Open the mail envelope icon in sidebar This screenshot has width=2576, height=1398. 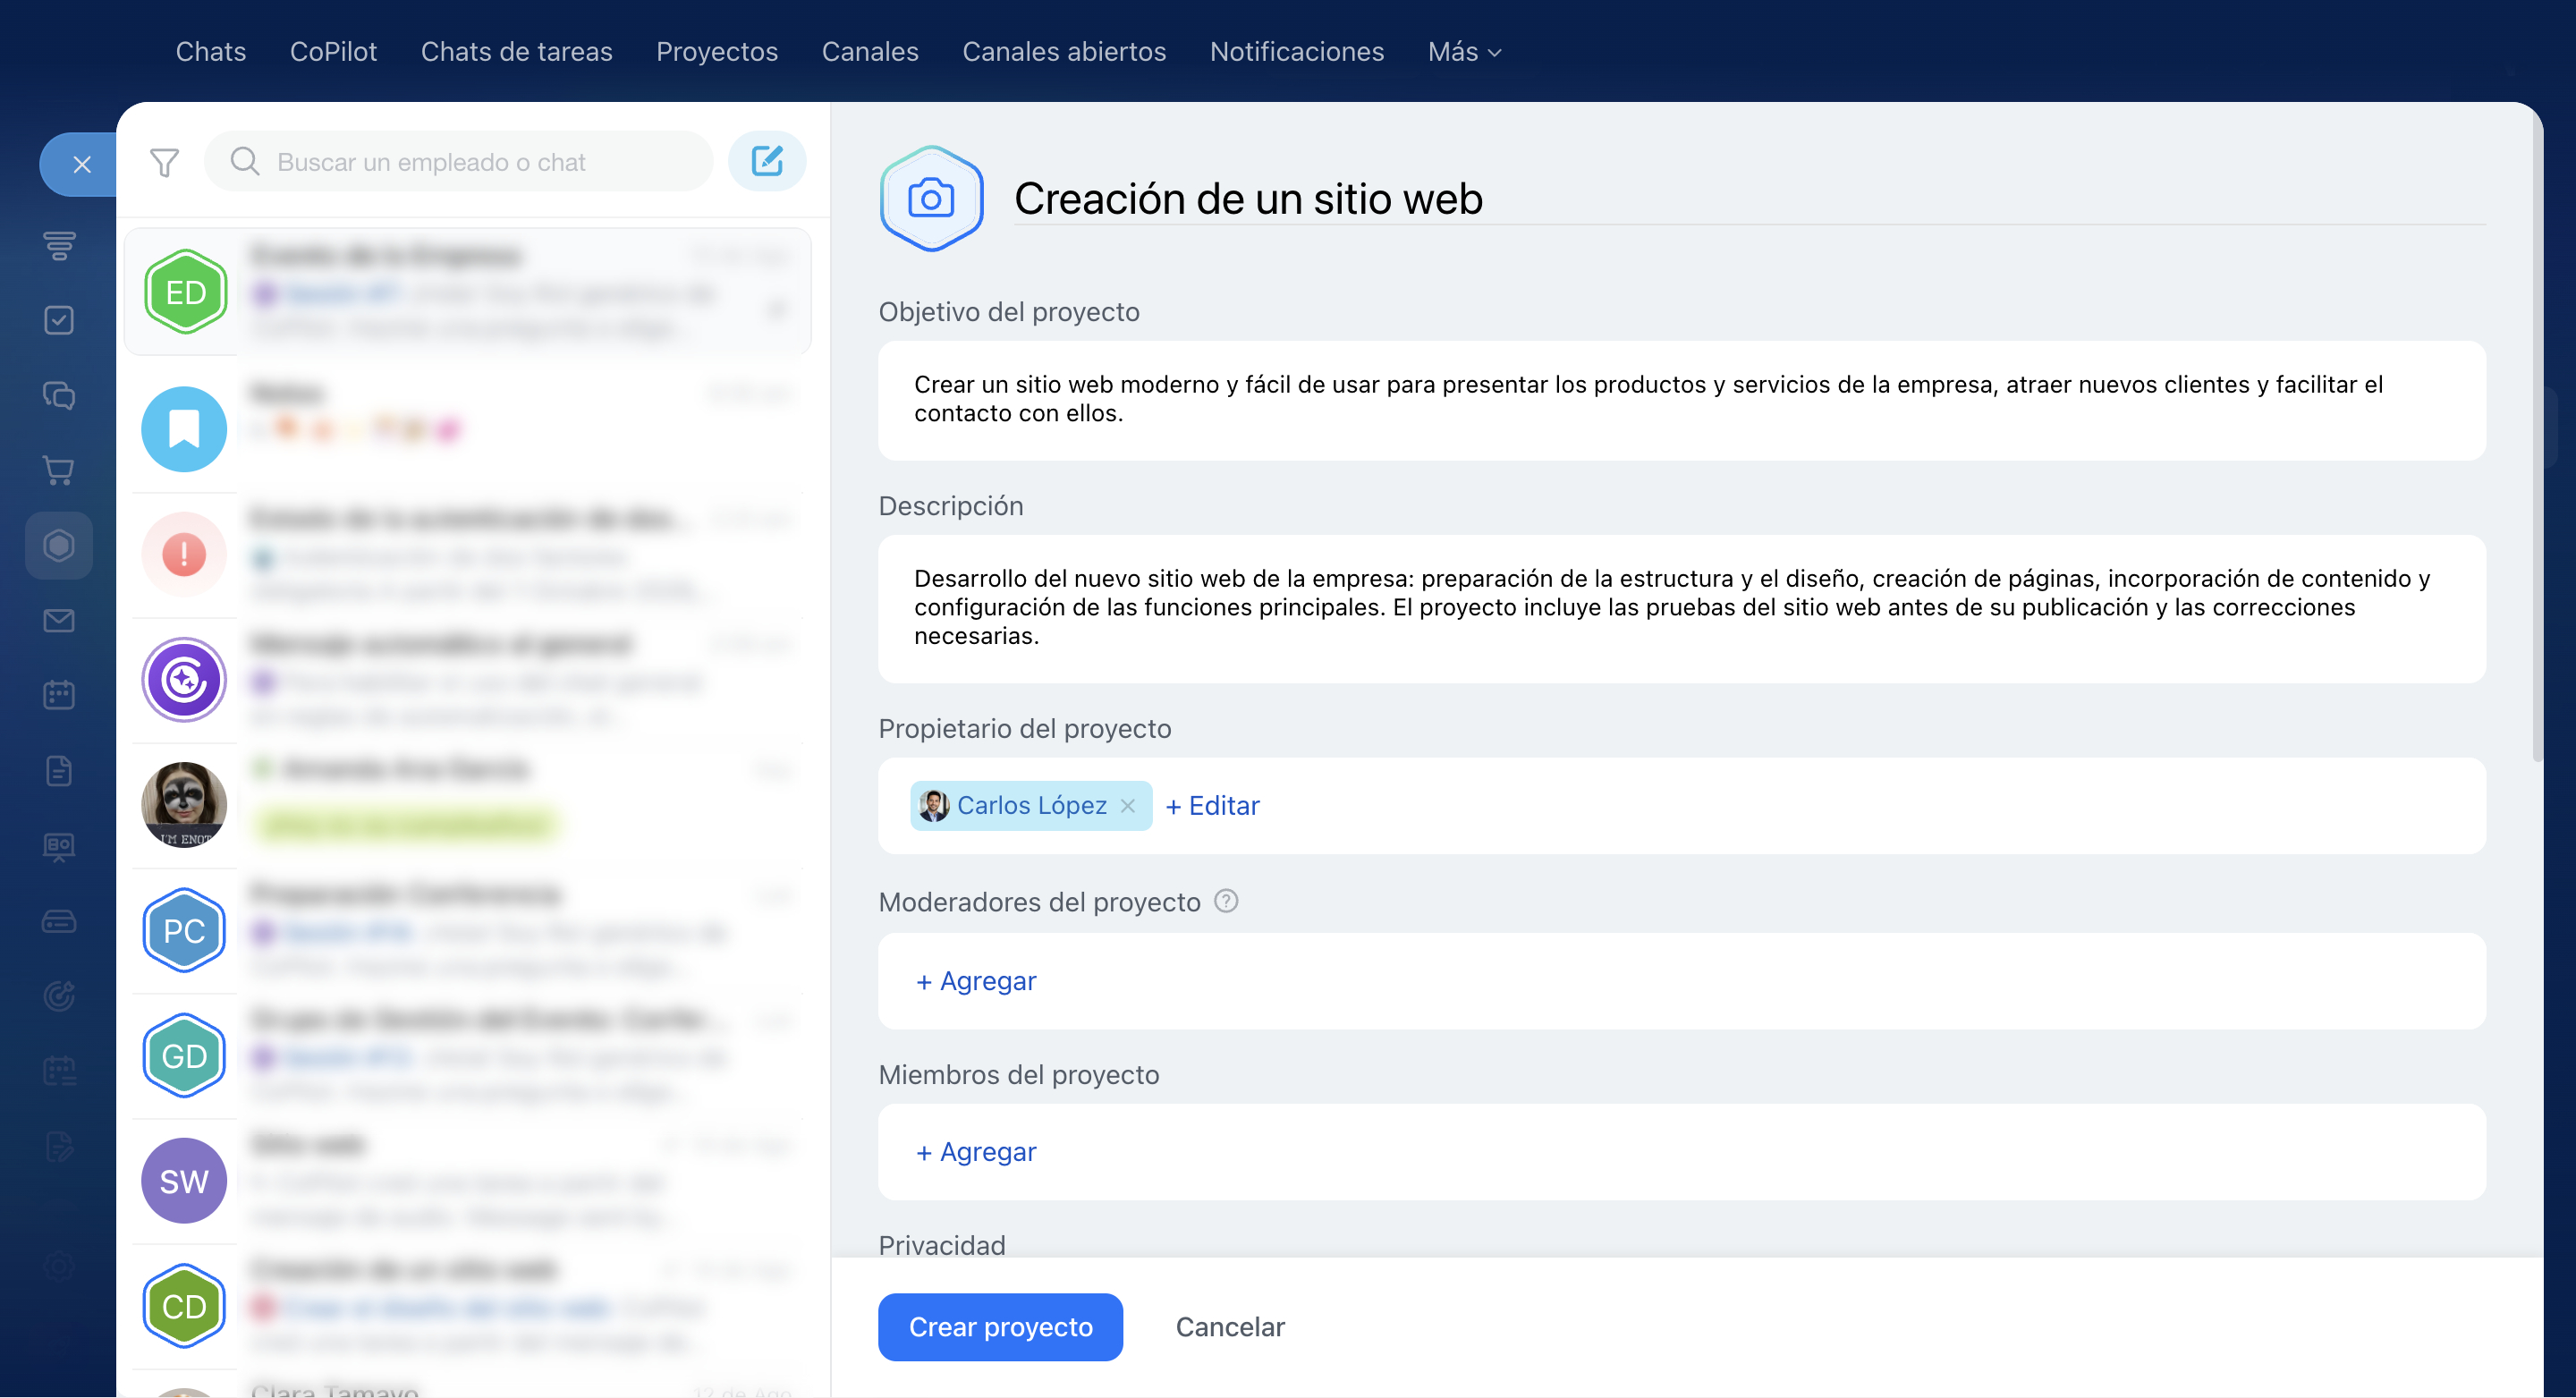pos(59,621)
